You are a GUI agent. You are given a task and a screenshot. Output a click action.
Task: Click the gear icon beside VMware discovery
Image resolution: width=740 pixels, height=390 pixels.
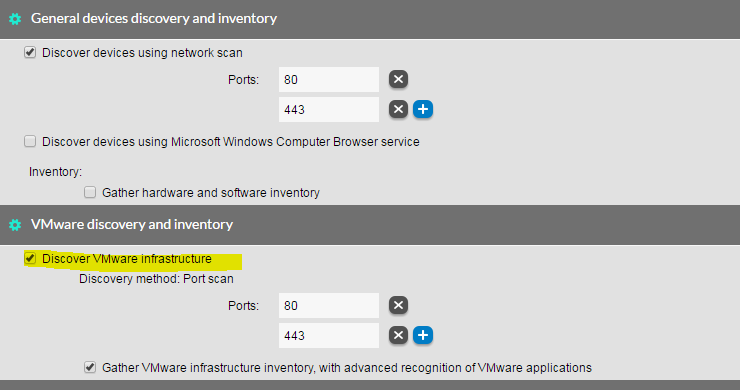[15, 225]
